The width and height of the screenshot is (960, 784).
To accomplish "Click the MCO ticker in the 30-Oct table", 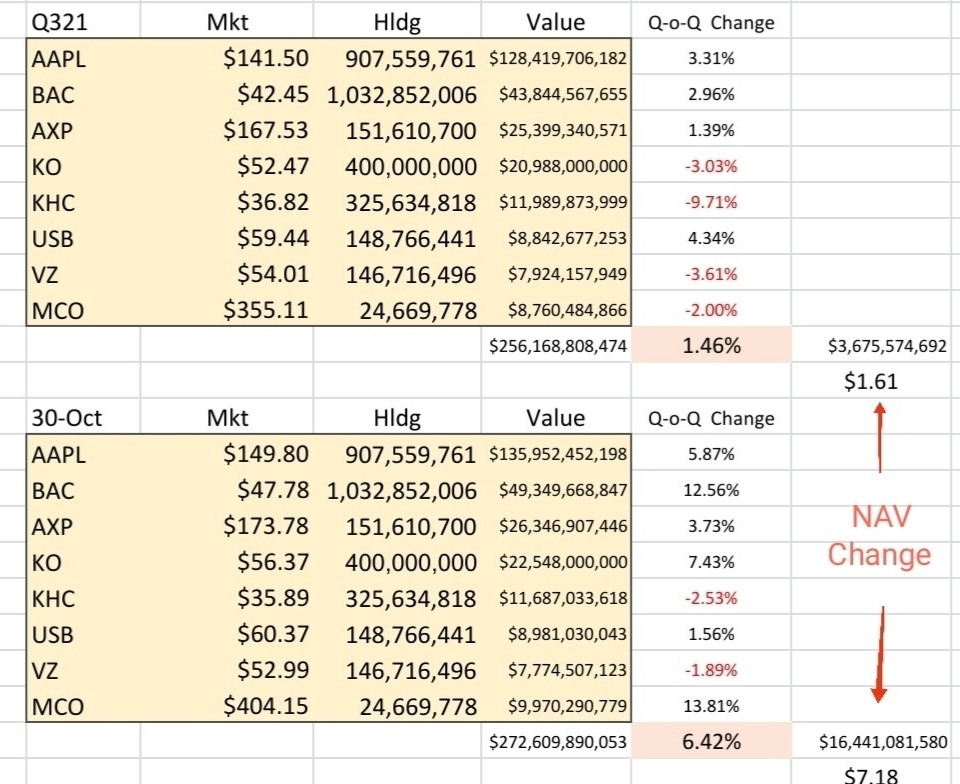I will click(58, 707).
